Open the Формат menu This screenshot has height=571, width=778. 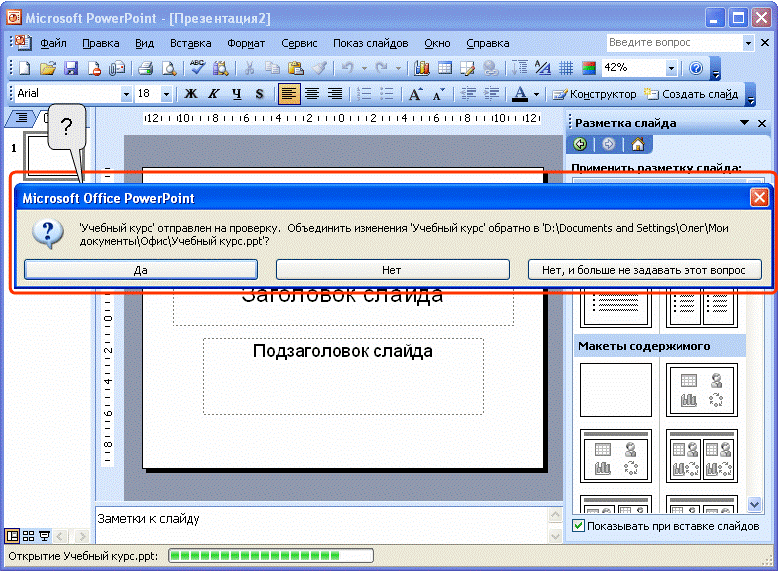[x=246, y=43]
